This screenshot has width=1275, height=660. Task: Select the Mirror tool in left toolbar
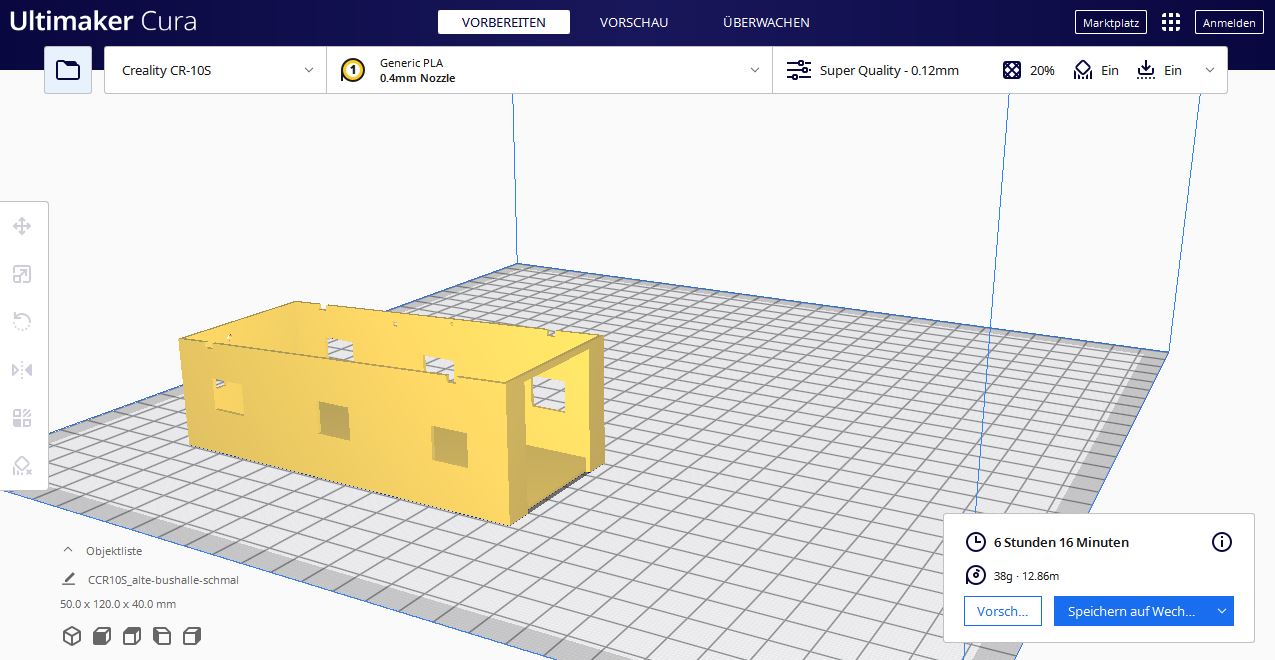click(x=22, y=370)
